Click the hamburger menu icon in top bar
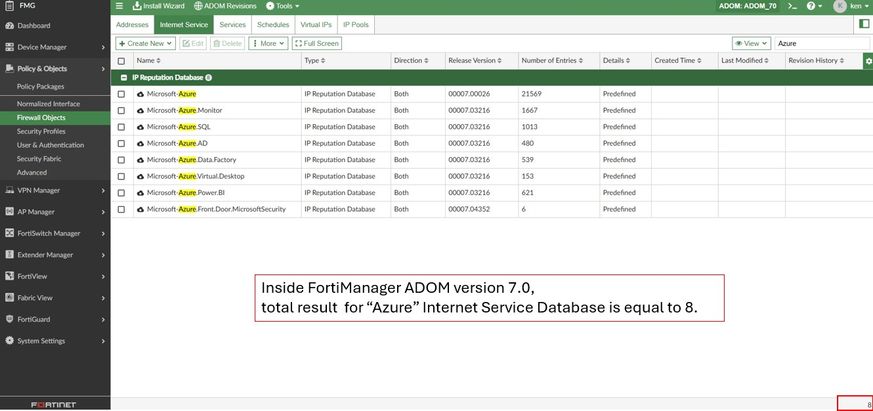This screenshot has width=873, height=411. [x=119, y=6]
